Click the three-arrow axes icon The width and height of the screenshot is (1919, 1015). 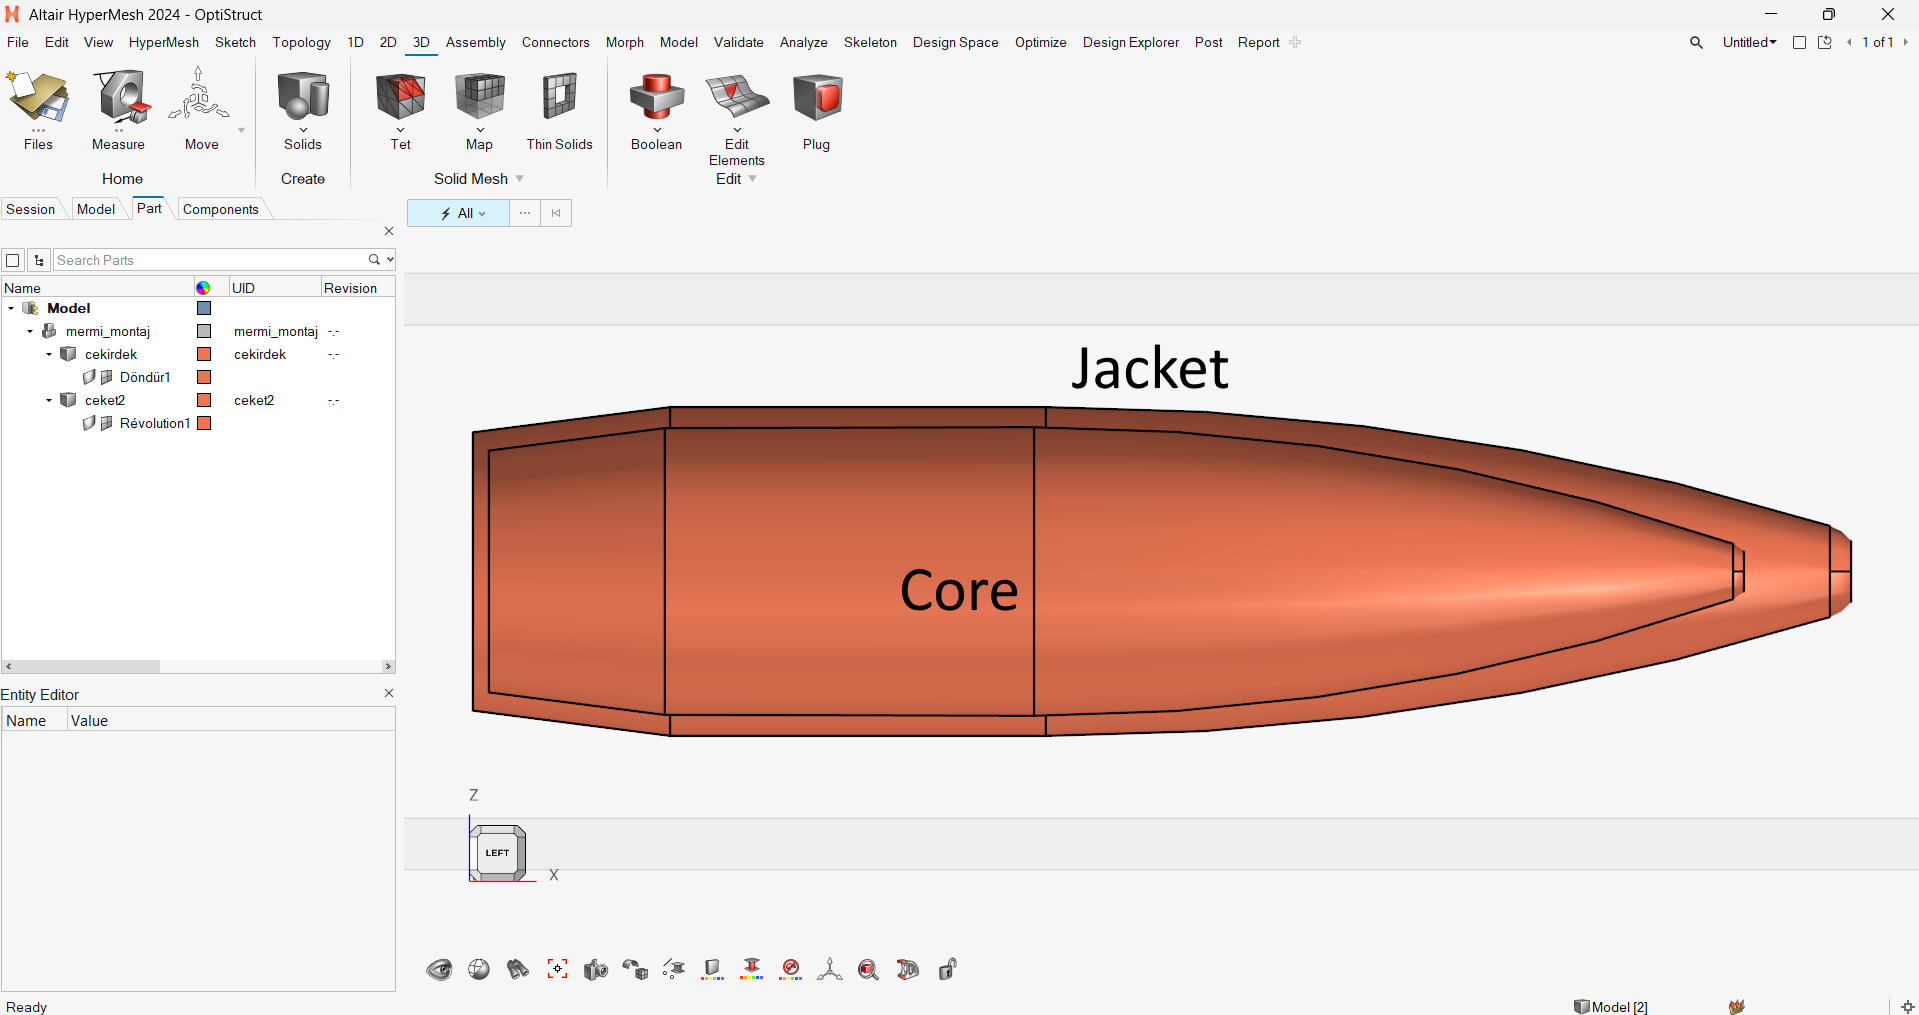[829, 969]
